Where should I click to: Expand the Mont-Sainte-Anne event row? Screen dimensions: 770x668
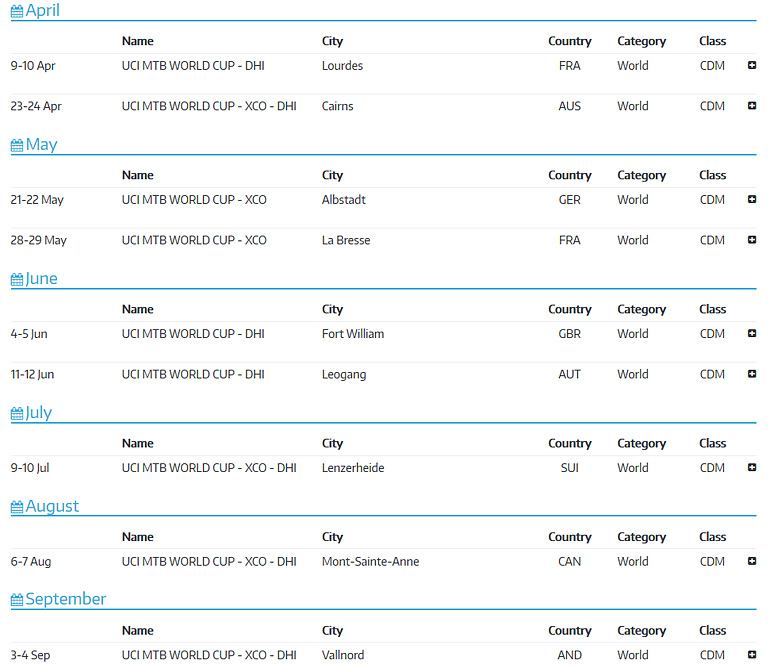(751, 561)
